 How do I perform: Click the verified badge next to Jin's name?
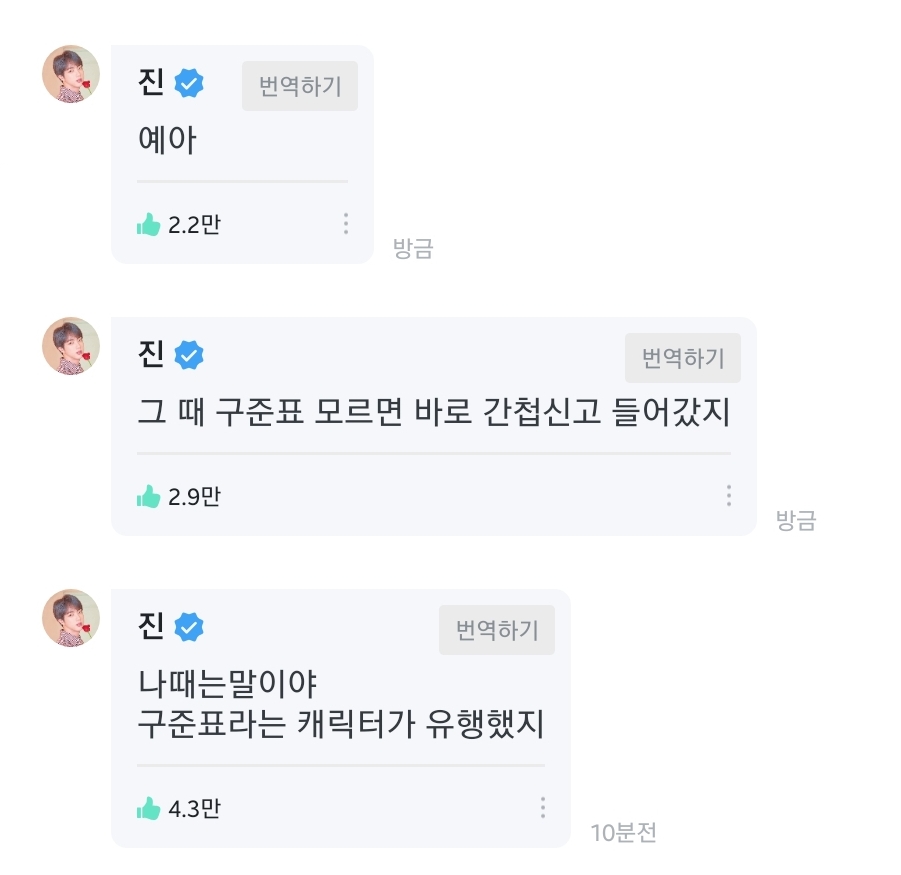pos(190,83)
